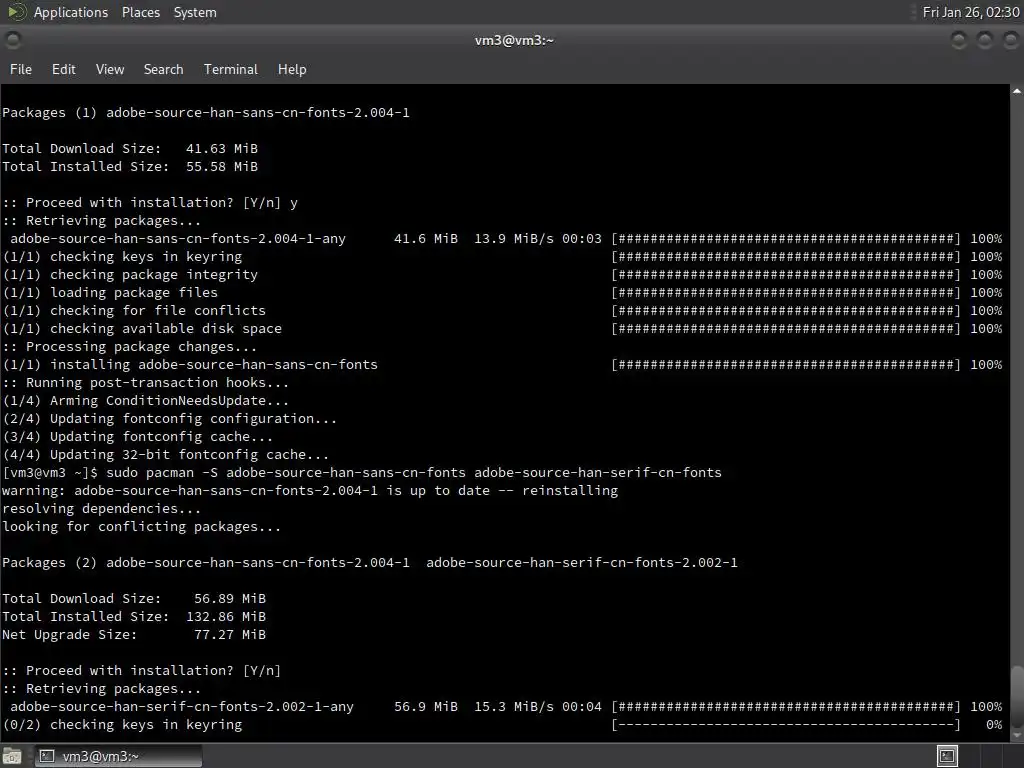
Task: Click the 'Updating fontconfig configuration...' line
Action: 170,419
